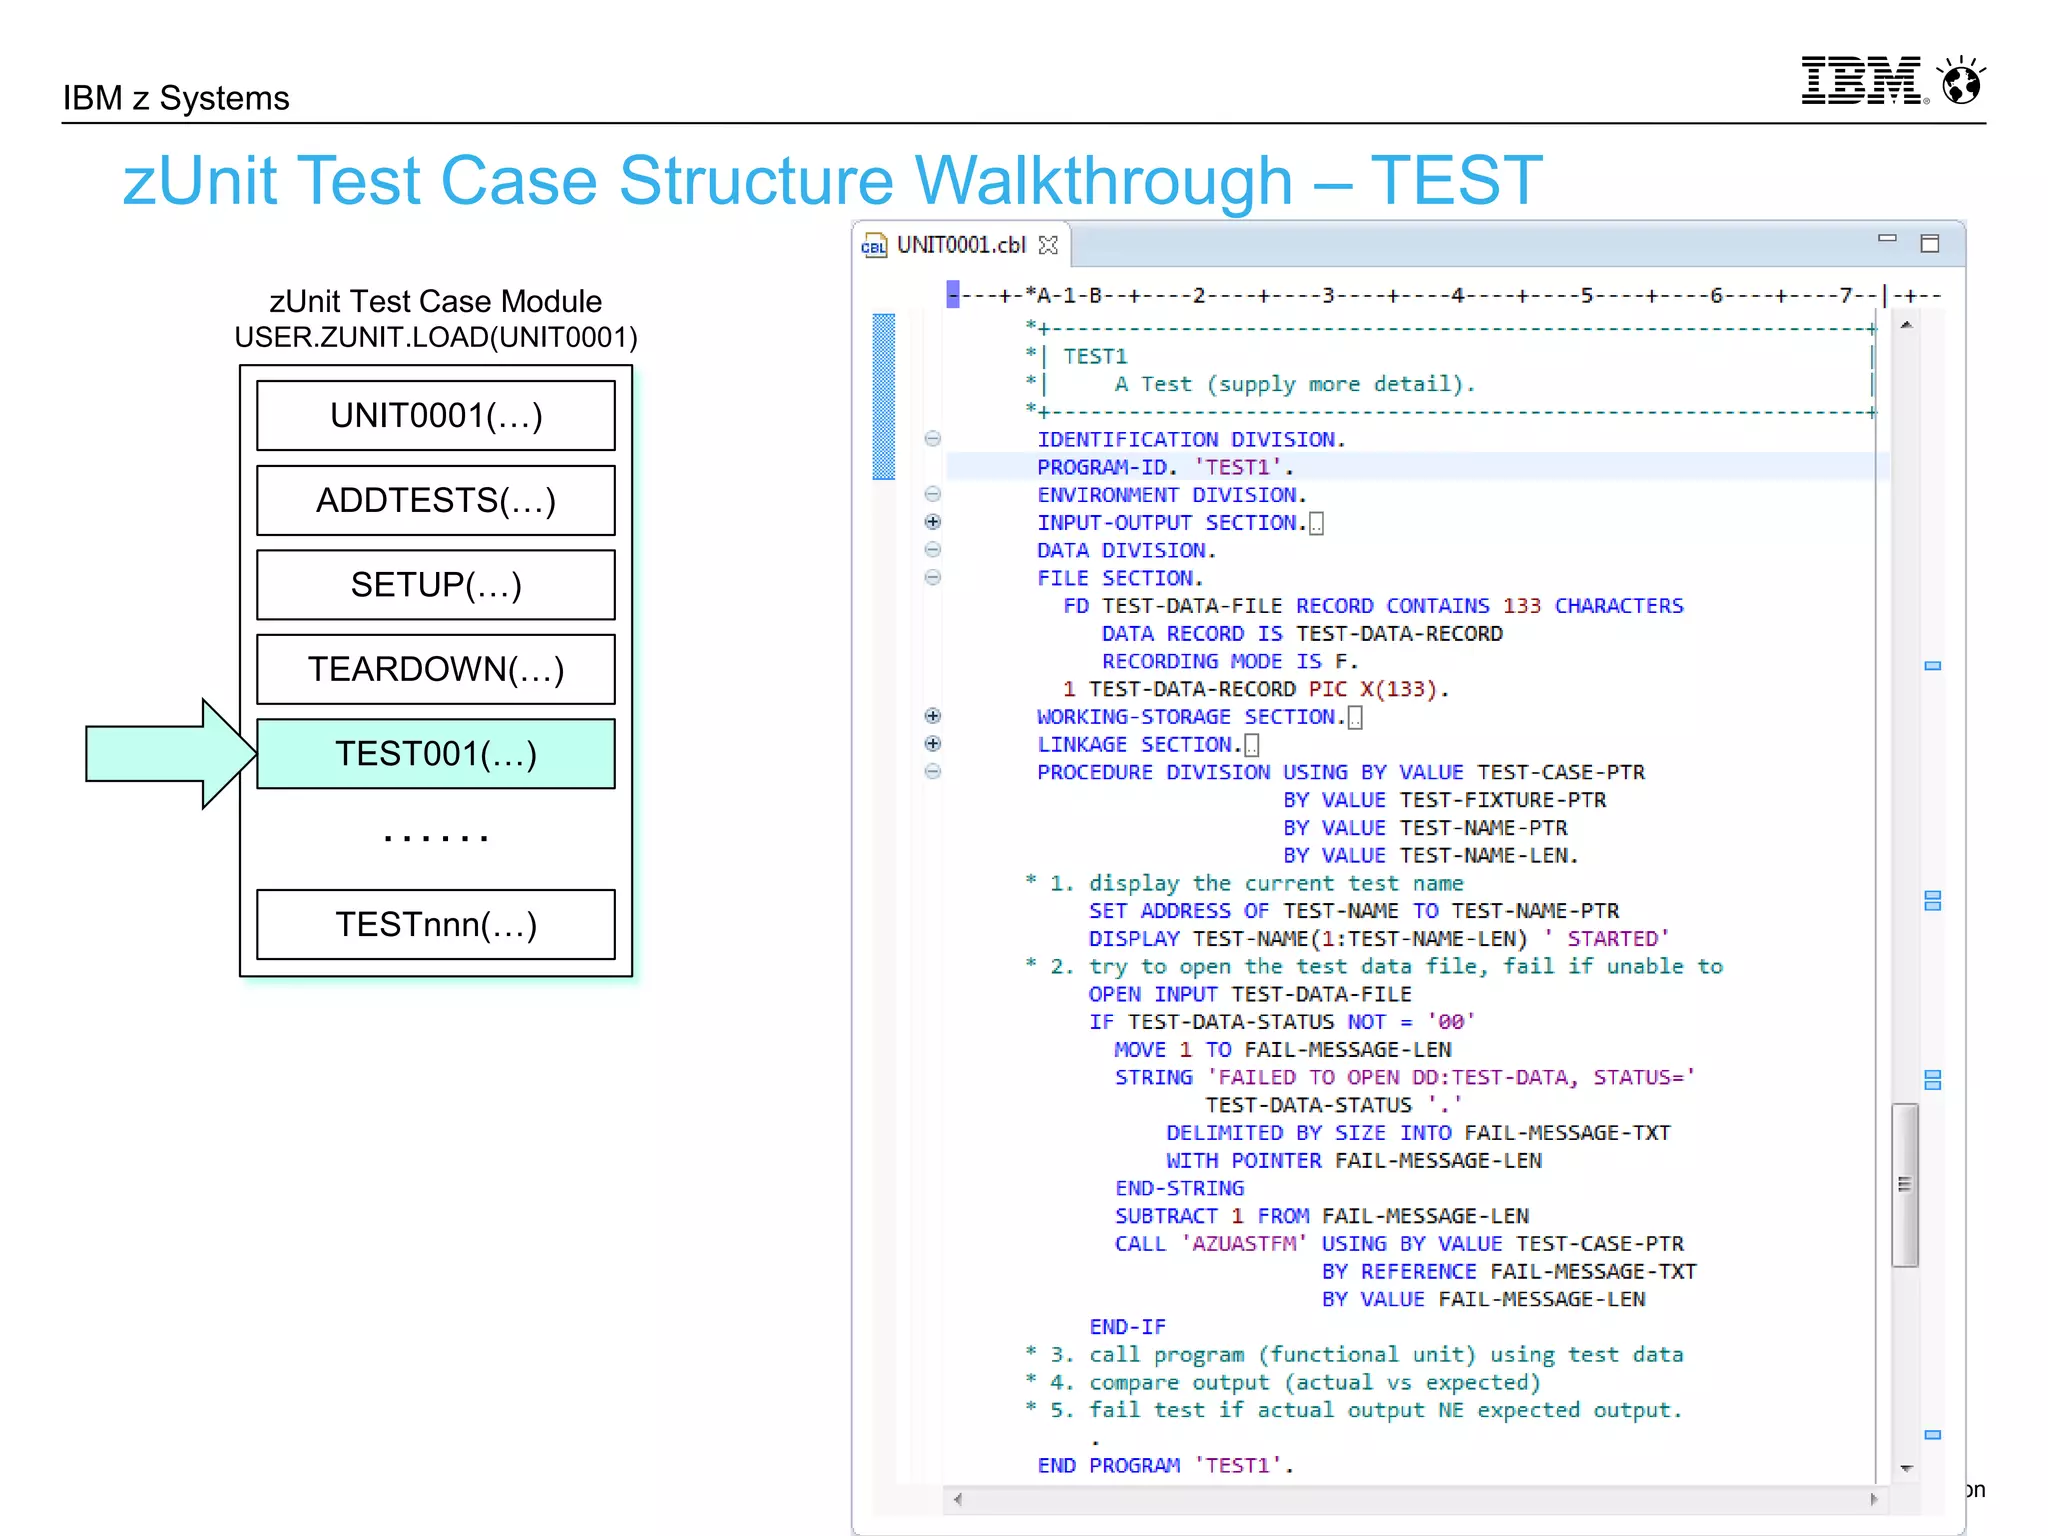The width and height of the screenshot is (2048, 1536).
Task: Expand the WORKING-STORAGE SECTION fold
Action: pos(932,716)
